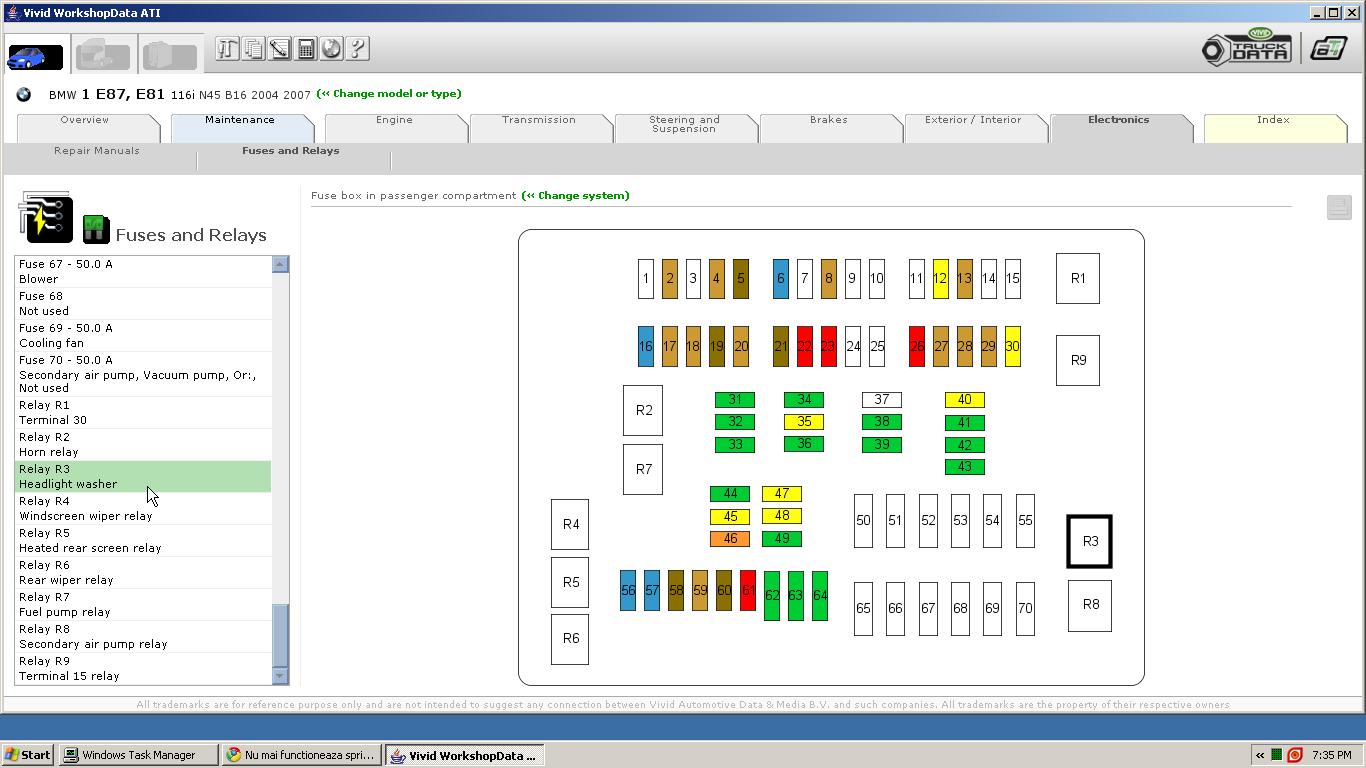Select Relay R5 Heated rear screen entry
Image resolution: width=1366 pixels, height=768 pixels.
point(143,540)
